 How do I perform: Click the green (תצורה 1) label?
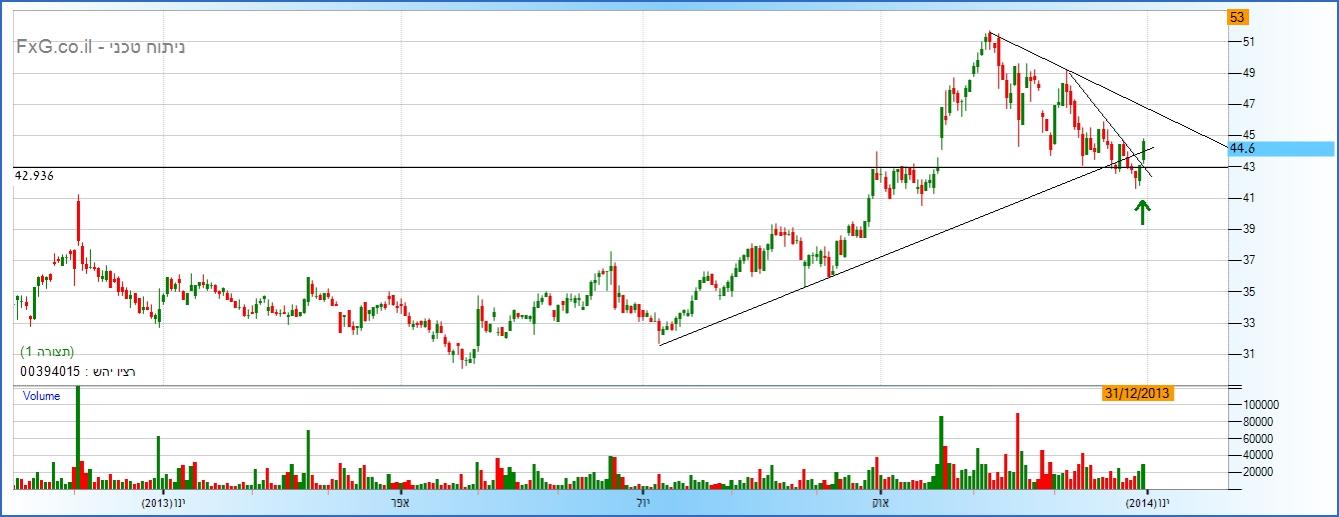click(x=47, y=352)
